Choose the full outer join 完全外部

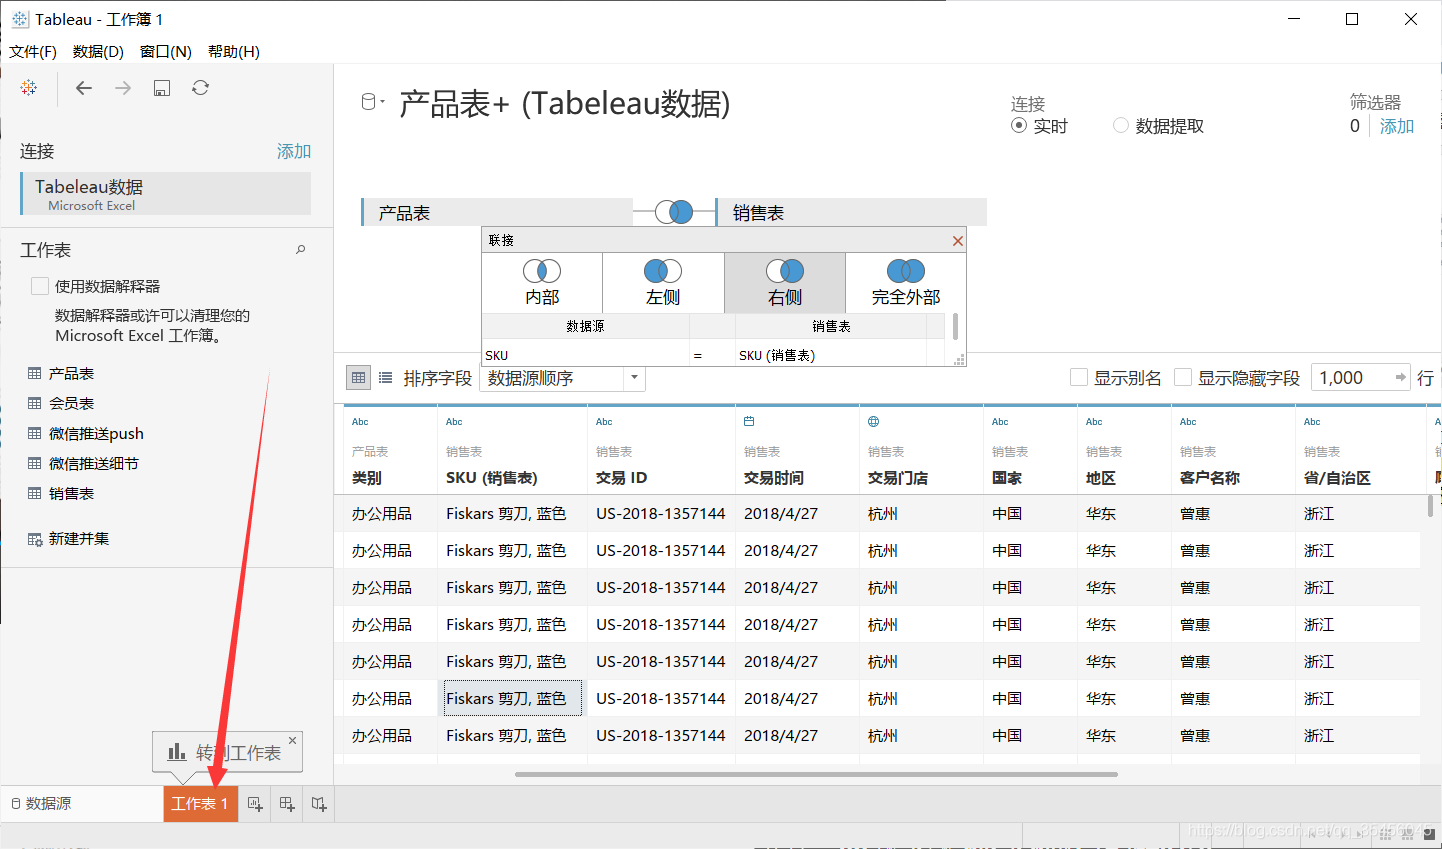pyautogui.click(x=906, y=283)
